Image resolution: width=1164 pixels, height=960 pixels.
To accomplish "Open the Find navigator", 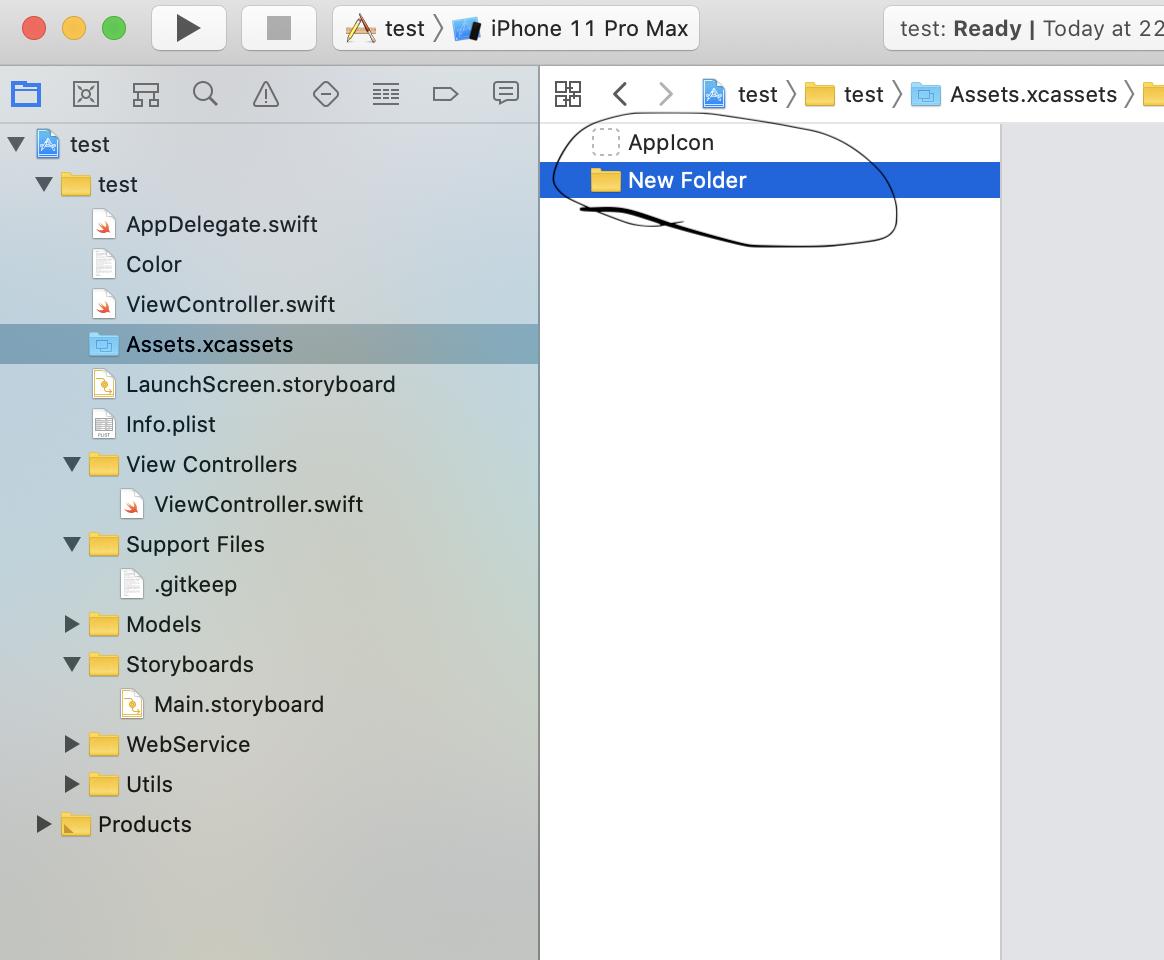I will (x=206, y=94).
